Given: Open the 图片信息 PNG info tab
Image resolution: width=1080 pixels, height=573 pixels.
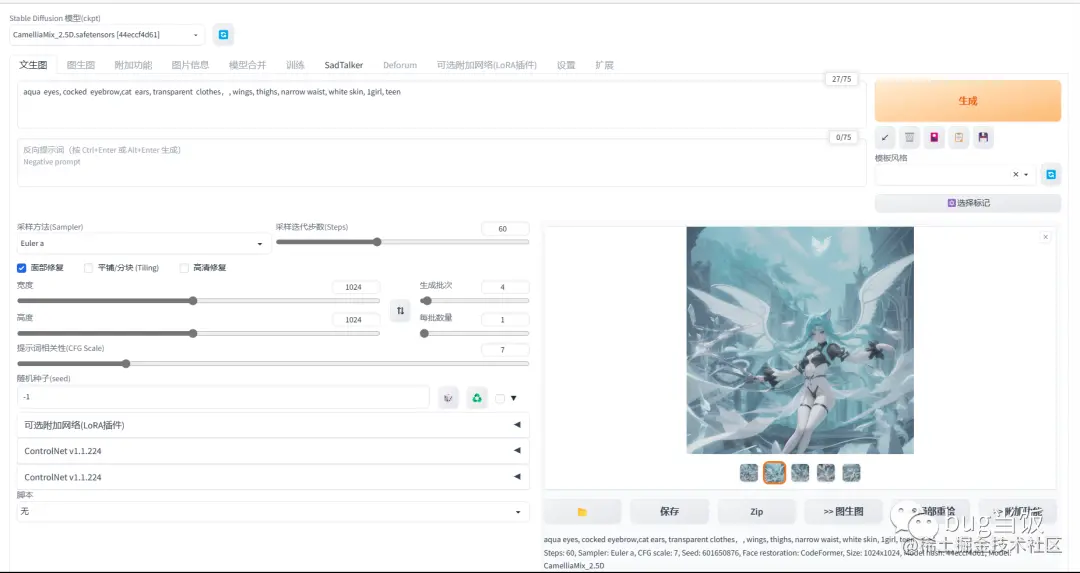Looking at the screenshot, I should click(190, 65).
